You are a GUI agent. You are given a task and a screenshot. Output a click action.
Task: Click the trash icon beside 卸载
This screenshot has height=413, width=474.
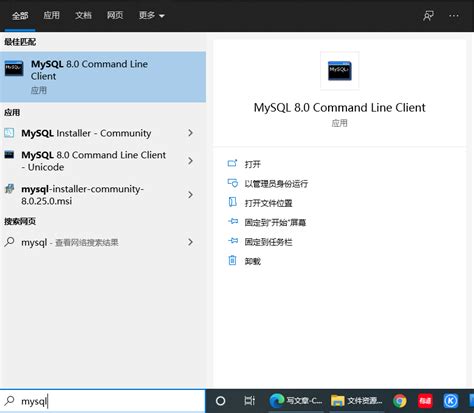(x=232, y=260)
